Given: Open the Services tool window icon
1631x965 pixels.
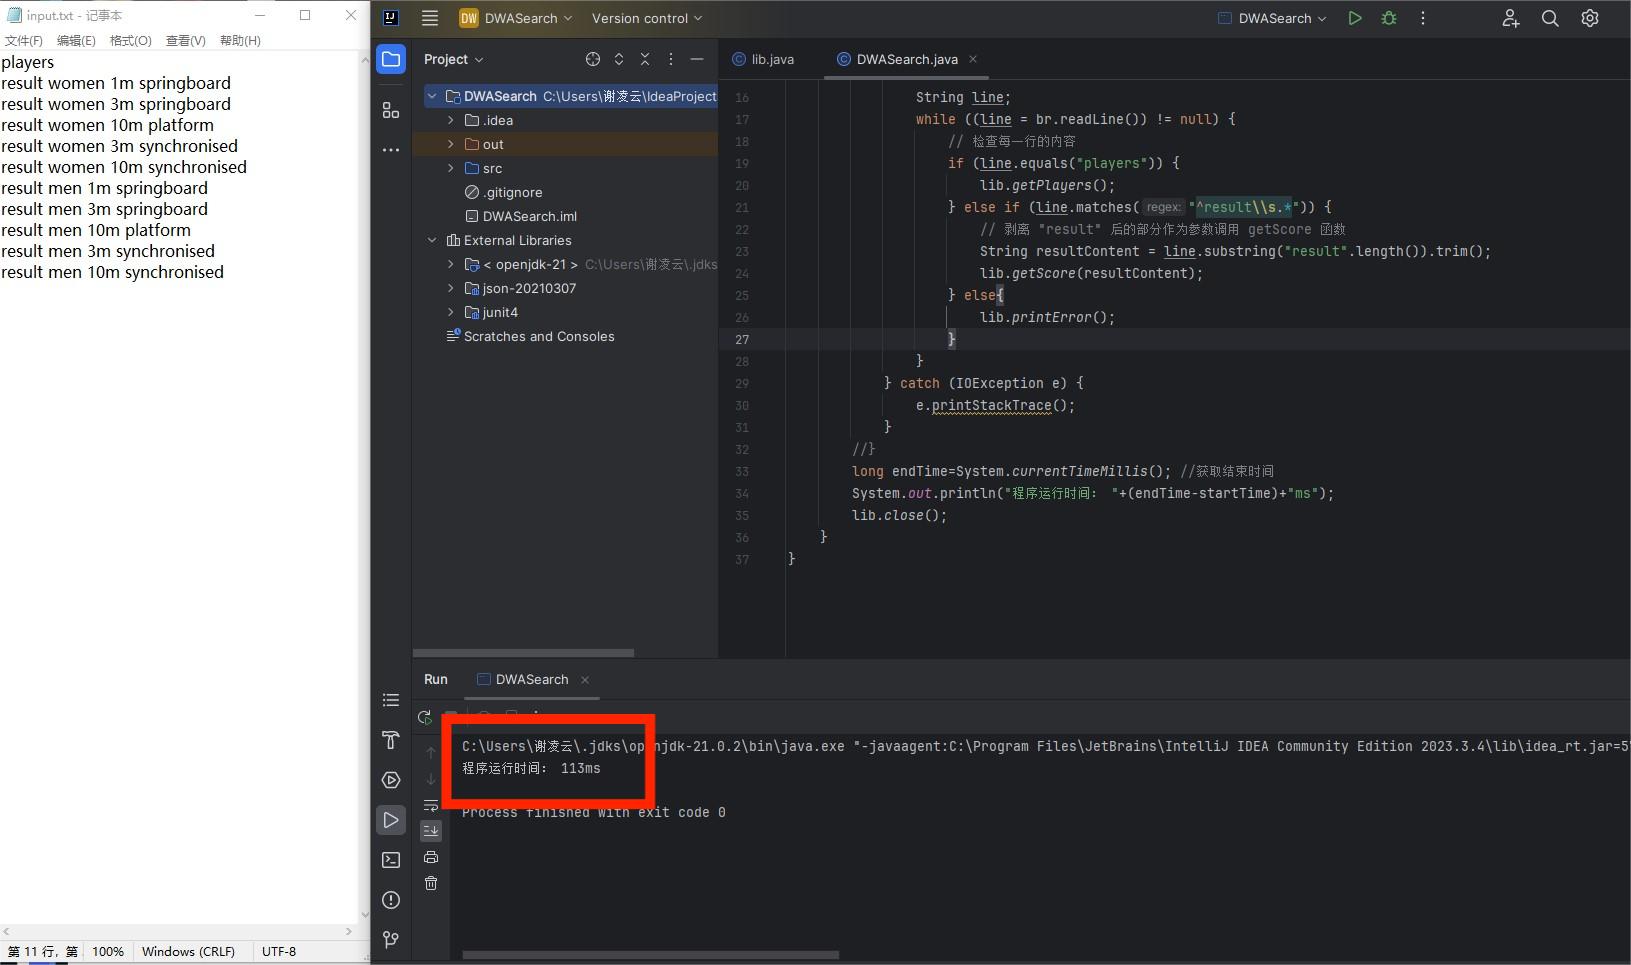Looking at the screenshot, I should (x=391, y=780).
